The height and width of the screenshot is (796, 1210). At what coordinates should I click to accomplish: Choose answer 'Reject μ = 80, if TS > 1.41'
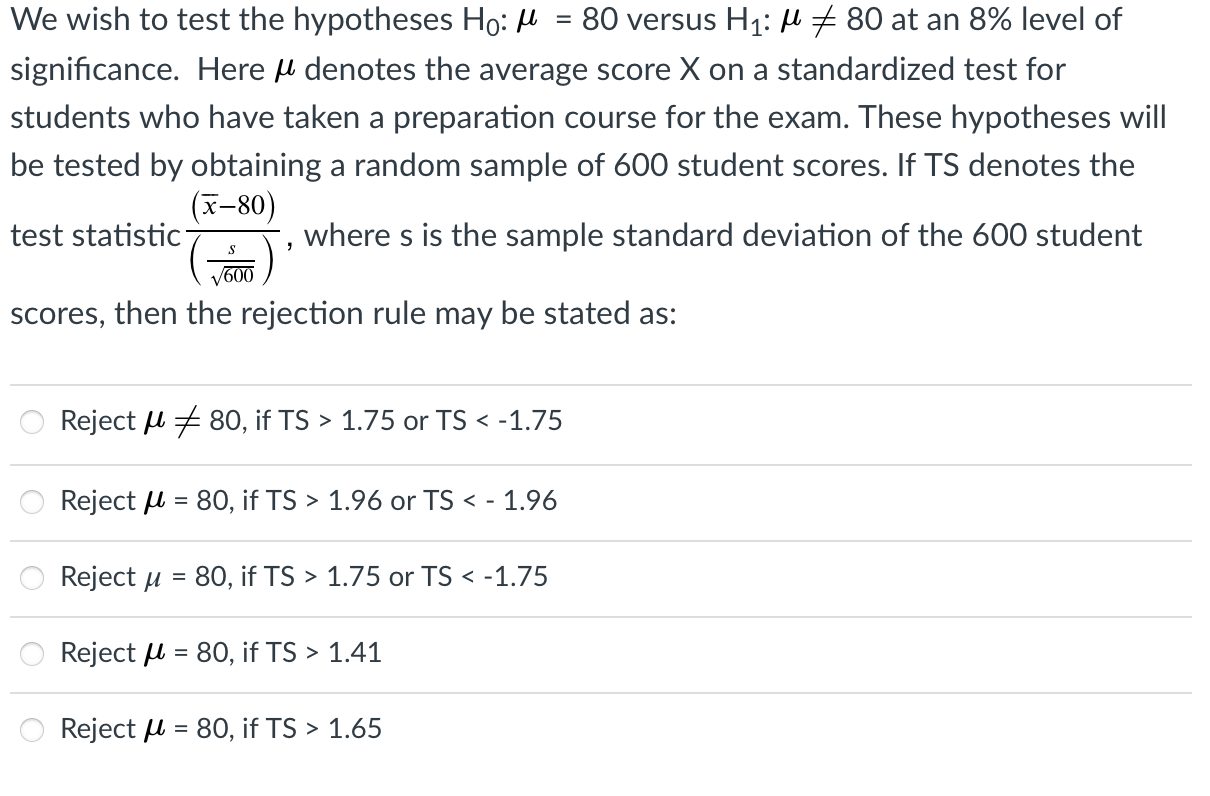pyautogui.click(x=221, y=652)
